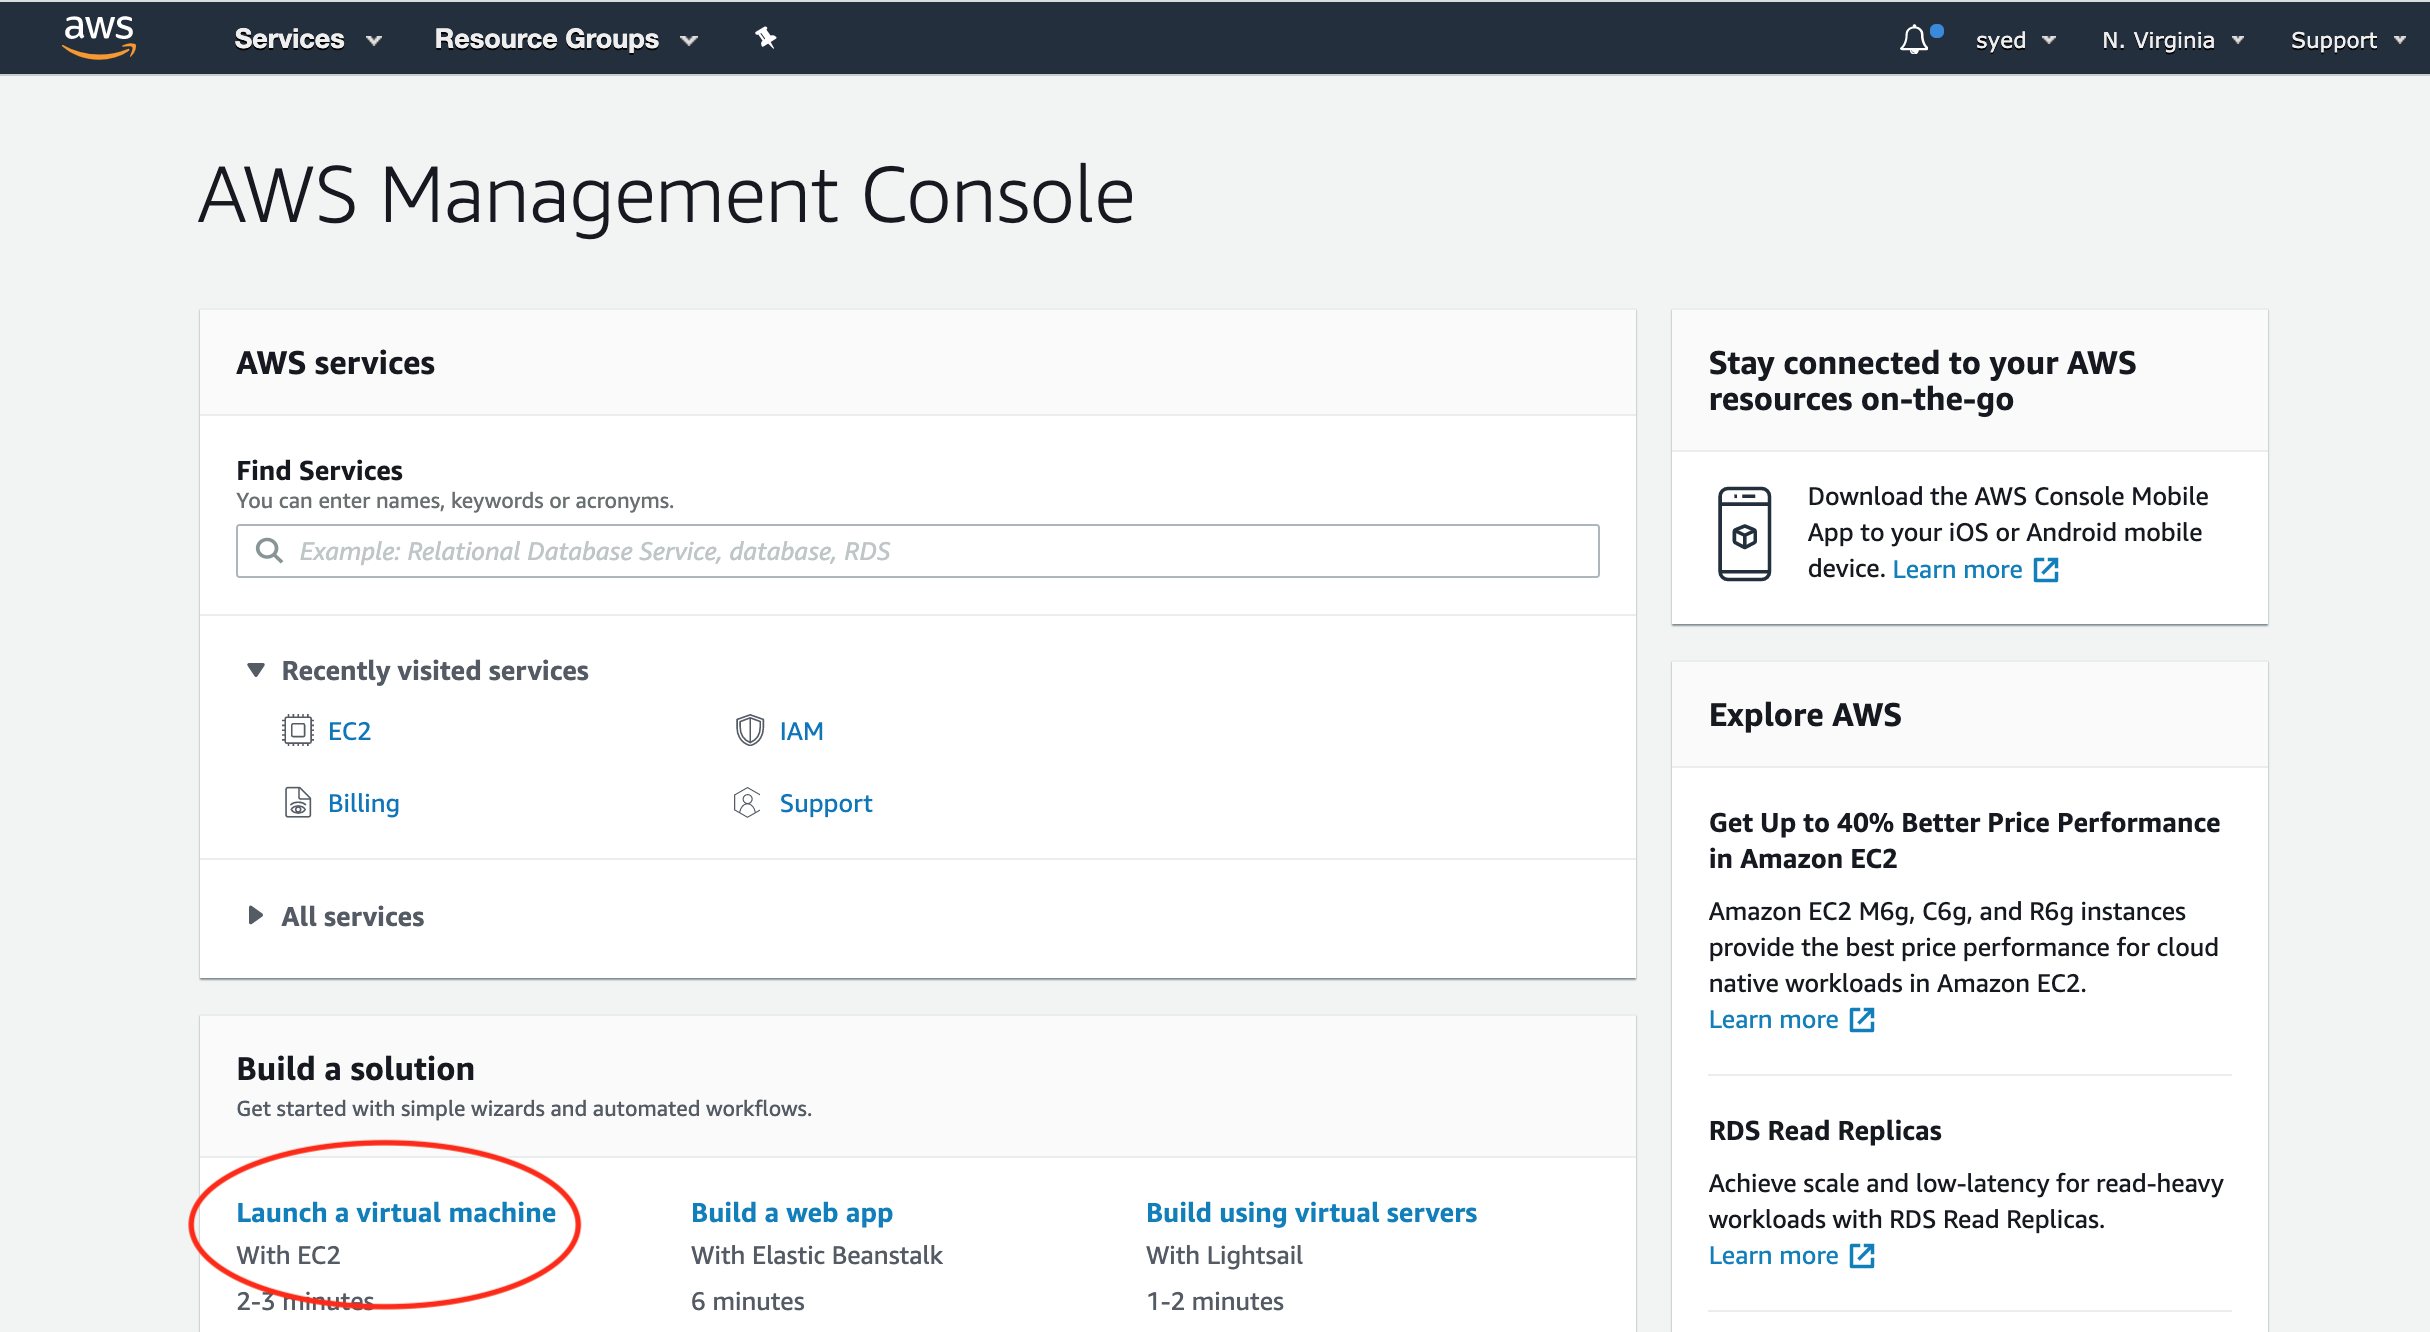Viewport: 2430px width, 1332px height.
Task: Click the Support headset icon
Action: pyautogui.click(x=747, y=802)
